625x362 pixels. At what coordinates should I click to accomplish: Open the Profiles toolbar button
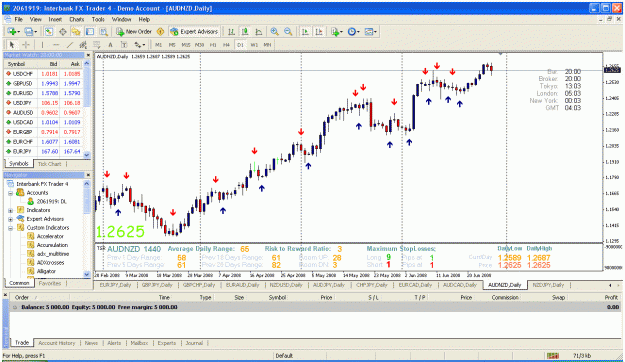coord(30,31)
